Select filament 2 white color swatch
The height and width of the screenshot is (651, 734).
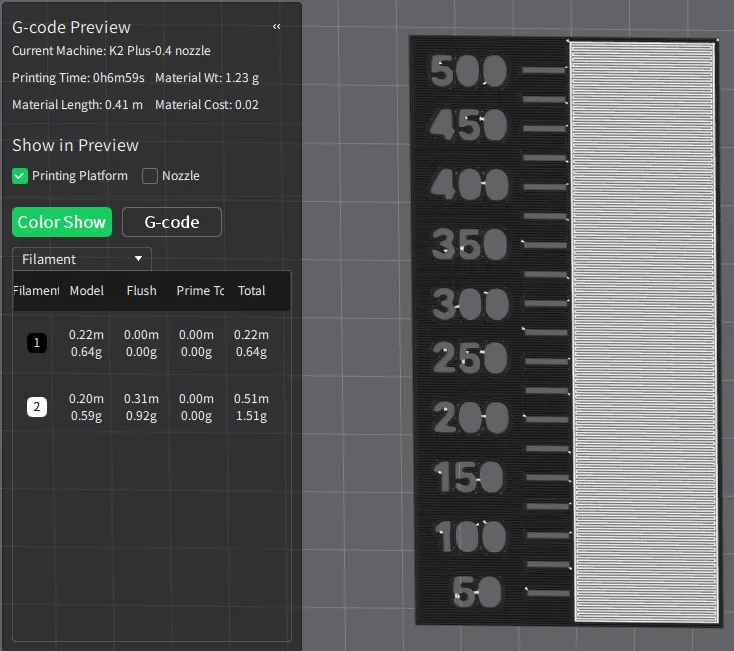click(x=37, y=407)
